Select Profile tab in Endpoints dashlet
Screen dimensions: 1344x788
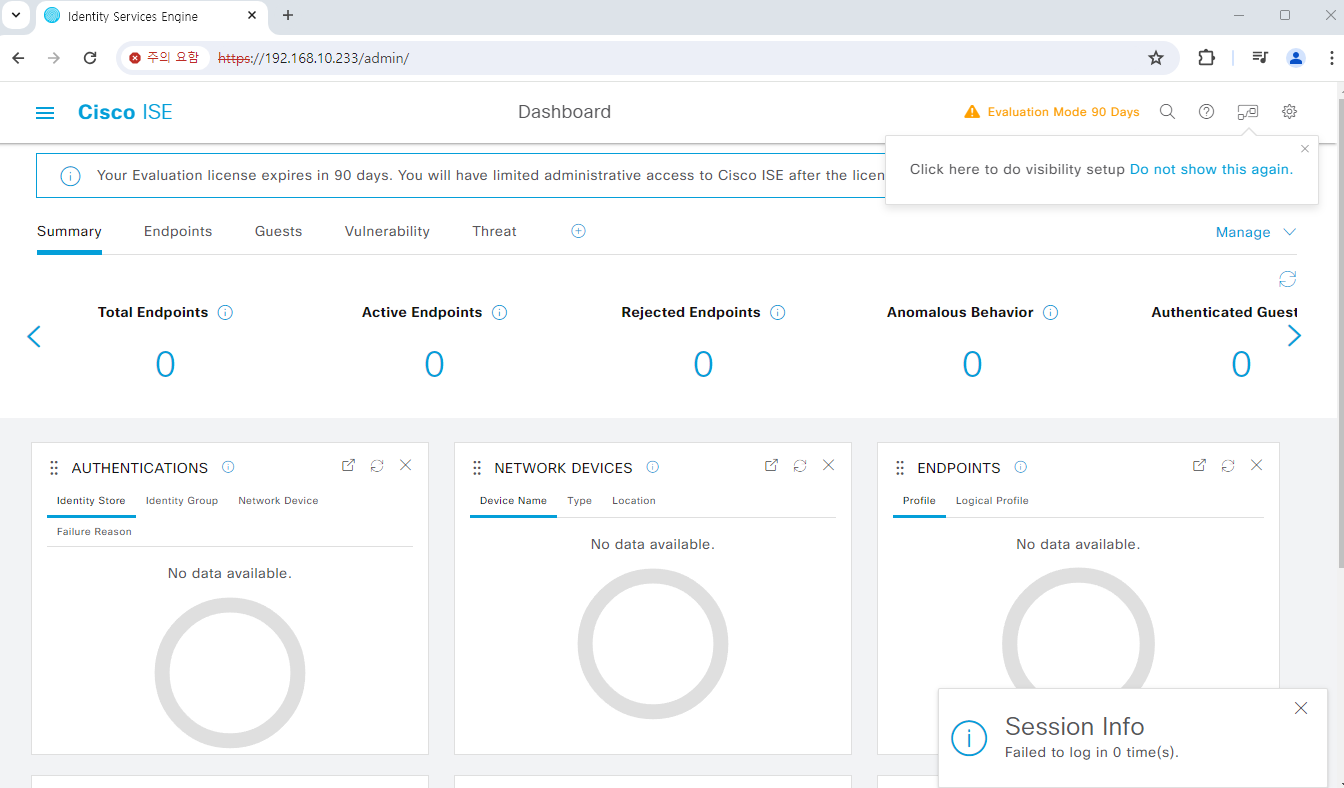click(919, 501)
